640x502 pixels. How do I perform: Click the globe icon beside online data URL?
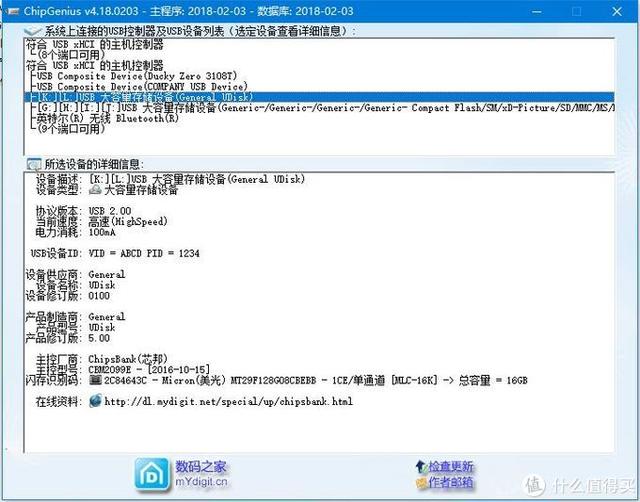click(95, 401)
